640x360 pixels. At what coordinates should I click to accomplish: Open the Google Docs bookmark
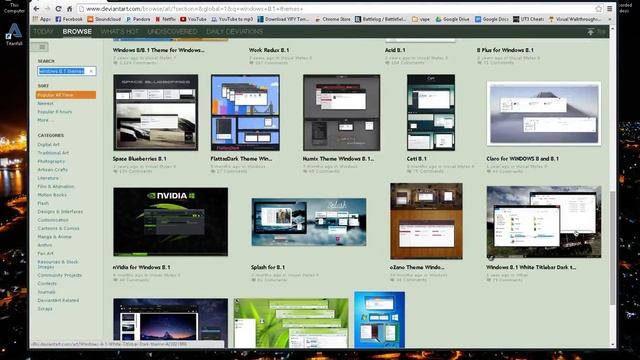click(x=491, y=19)
